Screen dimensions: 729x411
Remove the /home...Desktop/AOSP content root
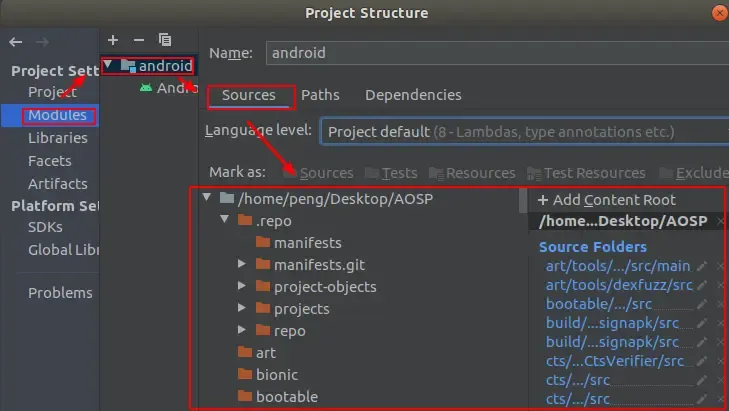tap(721, 222)
